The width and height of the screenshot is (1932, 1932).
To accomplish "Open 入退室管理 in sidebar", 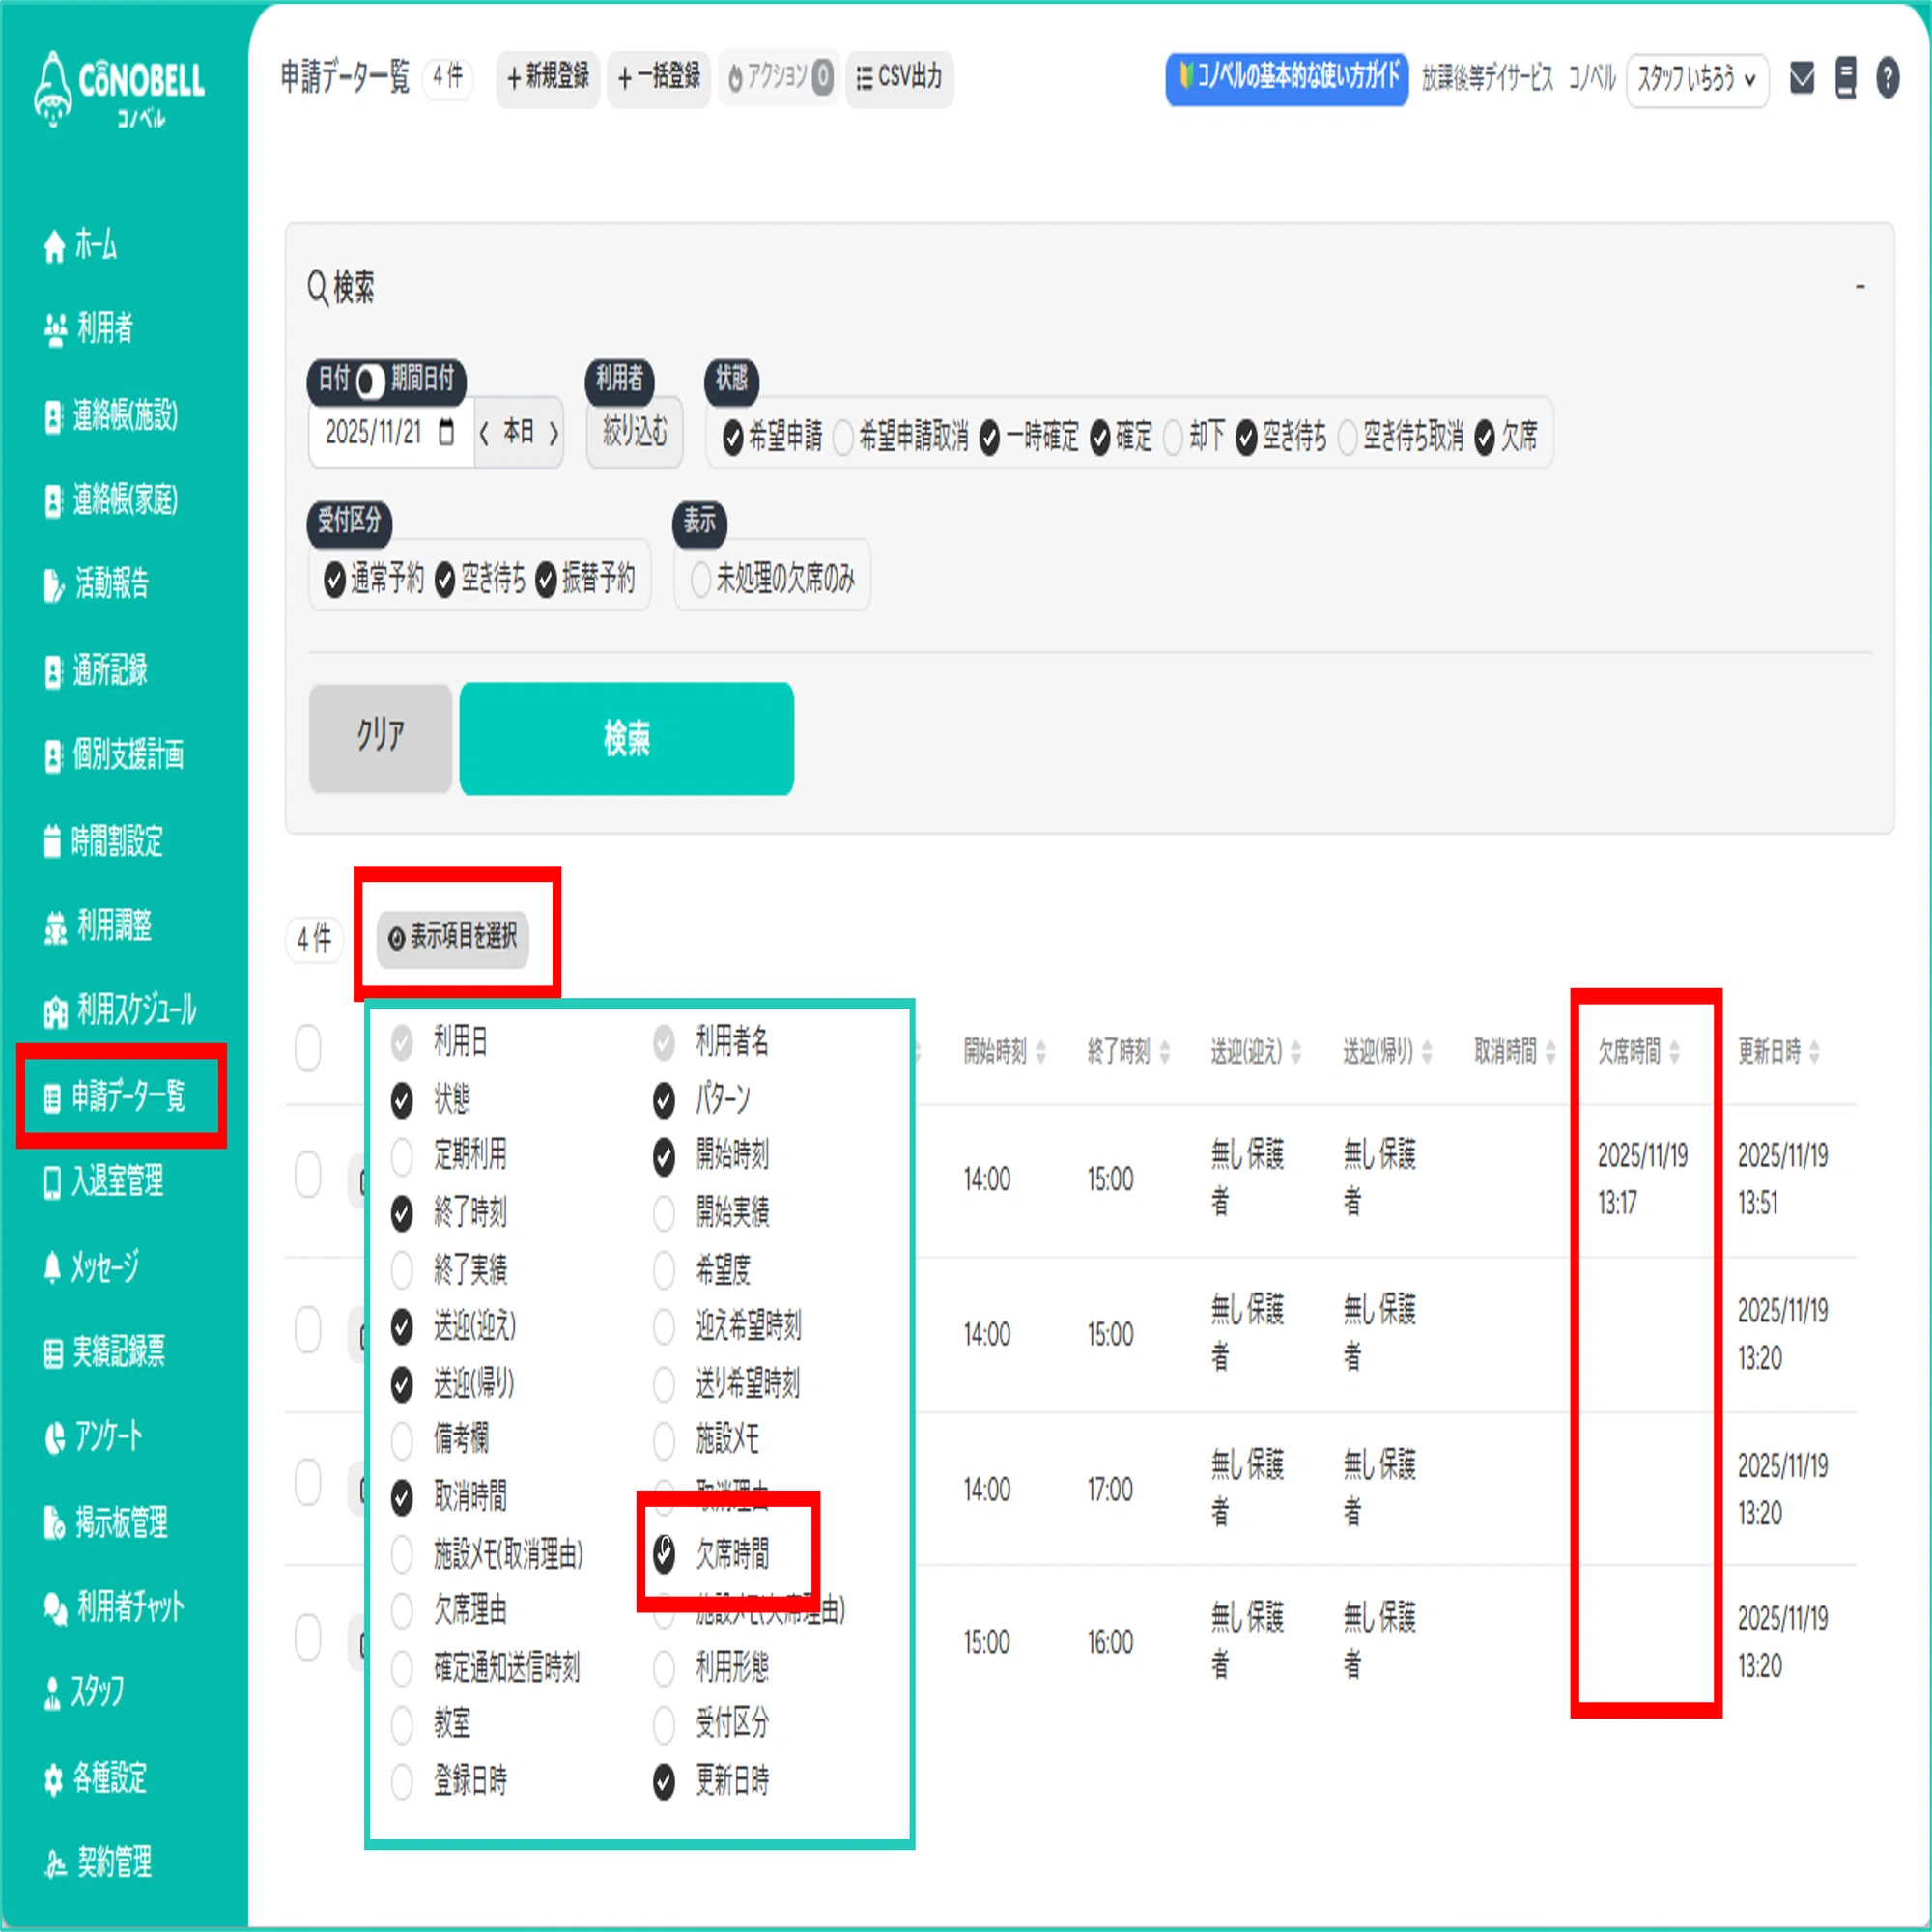I will coord(104,1182).
